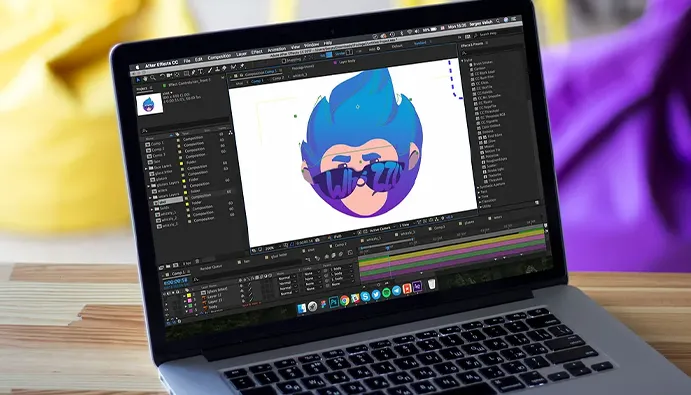This screenshot has height=395, width=691.
Task: Open the Trash in the Dock
Action: click(431, 284)
